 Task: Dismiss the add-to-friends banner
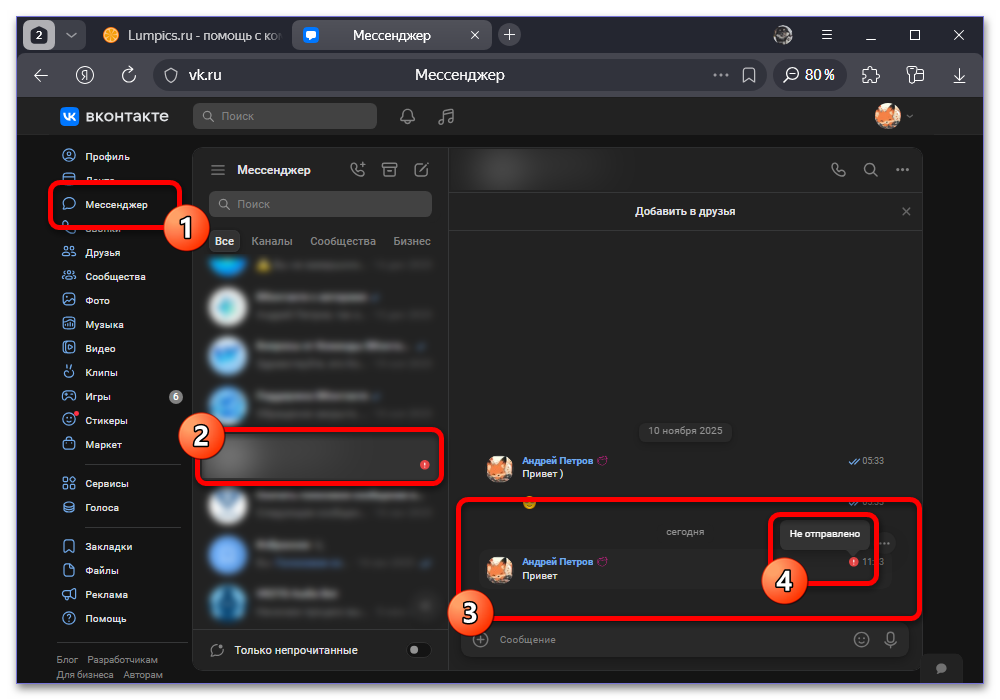[x=906, y=211]
